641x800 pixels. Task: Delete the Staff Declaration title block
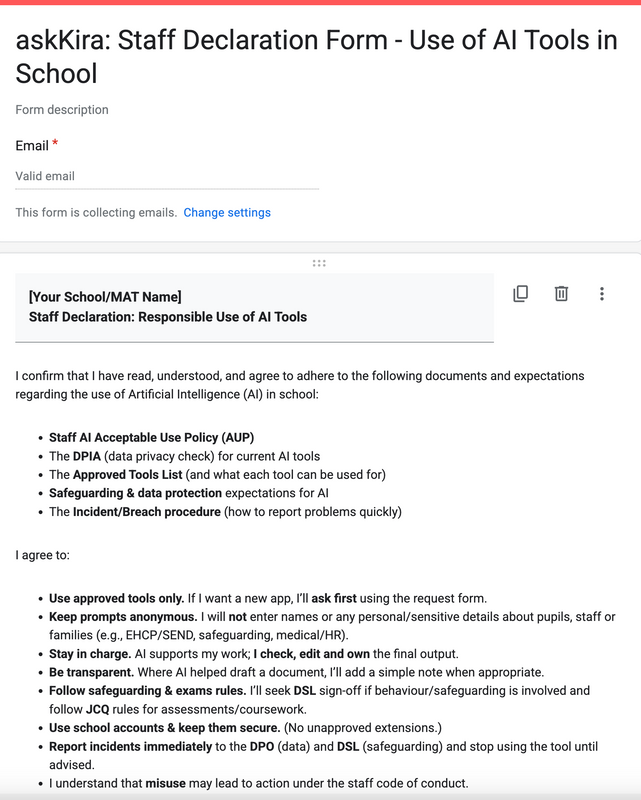pos(561,294)
